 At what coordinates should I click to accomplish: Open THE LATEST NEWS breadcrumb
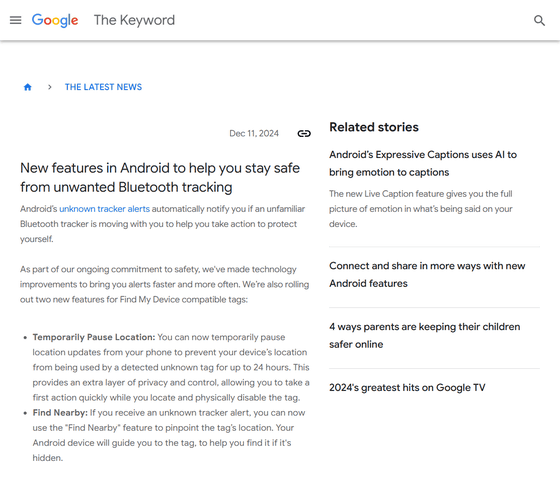tap(103, 87)
